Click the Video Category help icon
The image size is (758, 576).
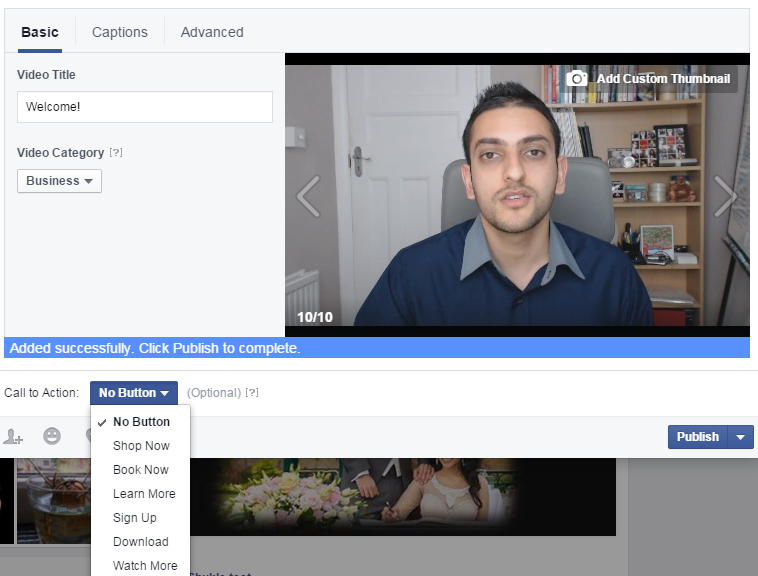(x=116, y=153)
